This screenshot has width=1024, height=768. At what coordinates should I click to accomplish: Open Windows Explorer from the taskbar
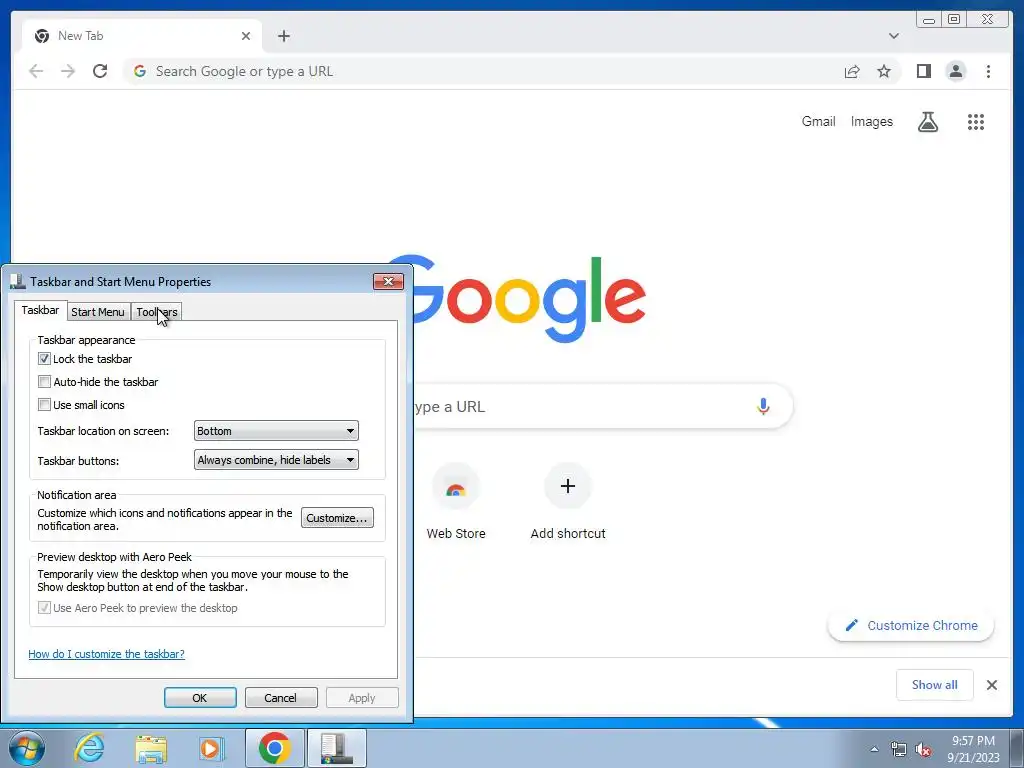(x=151, y=748)
